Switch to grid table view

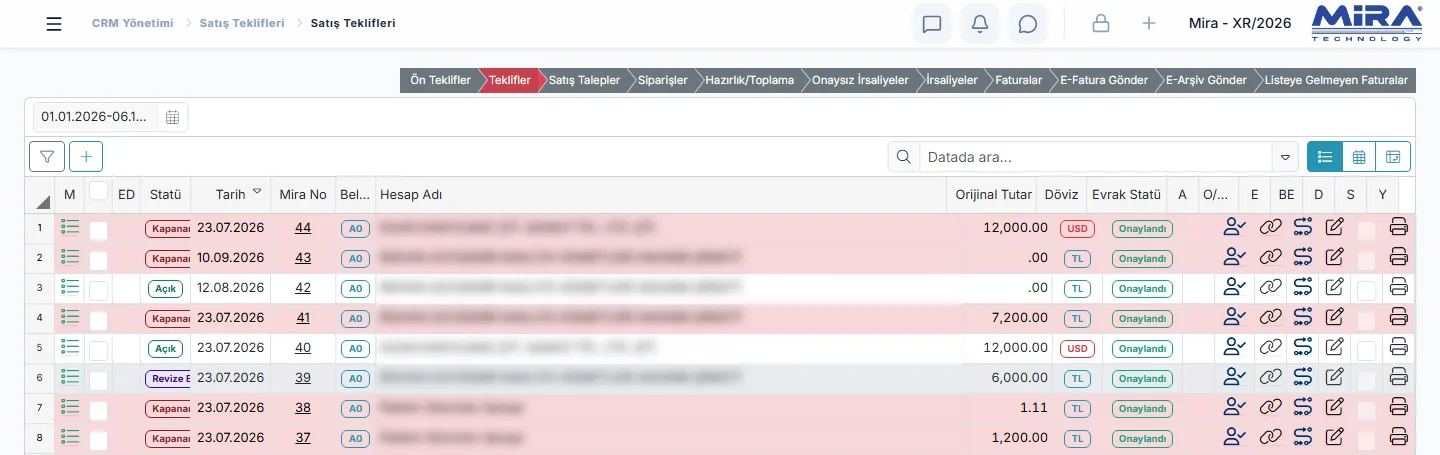point(1359,156)
